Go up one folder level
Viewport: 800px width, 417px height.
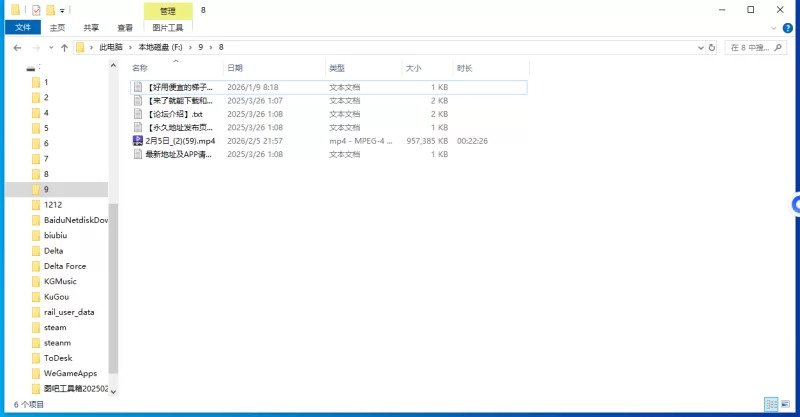pos(64,47)
